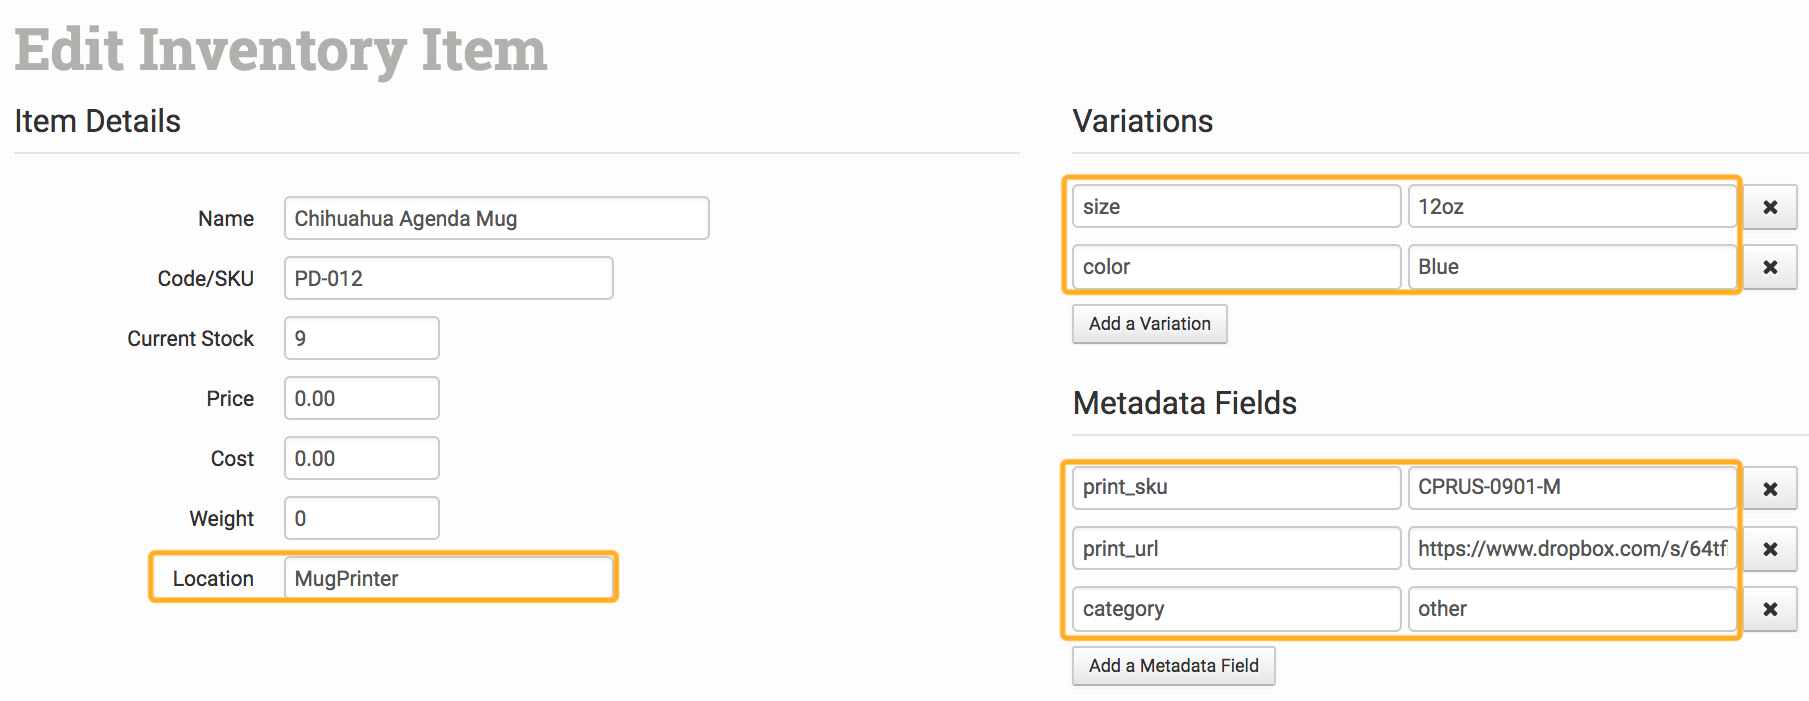The width and height of the screenshot is (1809, 701).
Task: Click the dropbox URL value field
Action: click(1571, 549)
